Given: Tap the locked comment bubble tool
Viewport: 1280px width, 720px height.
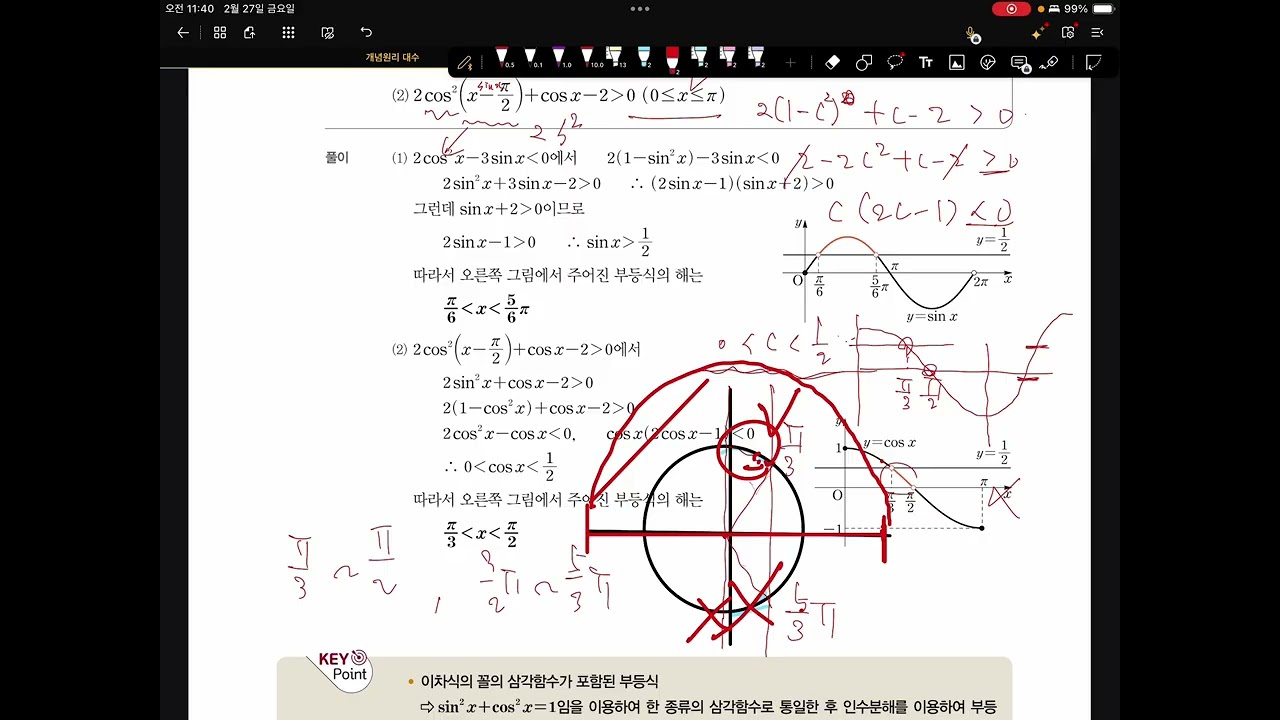Looking at the screenshot, I should coord(1019,63).
